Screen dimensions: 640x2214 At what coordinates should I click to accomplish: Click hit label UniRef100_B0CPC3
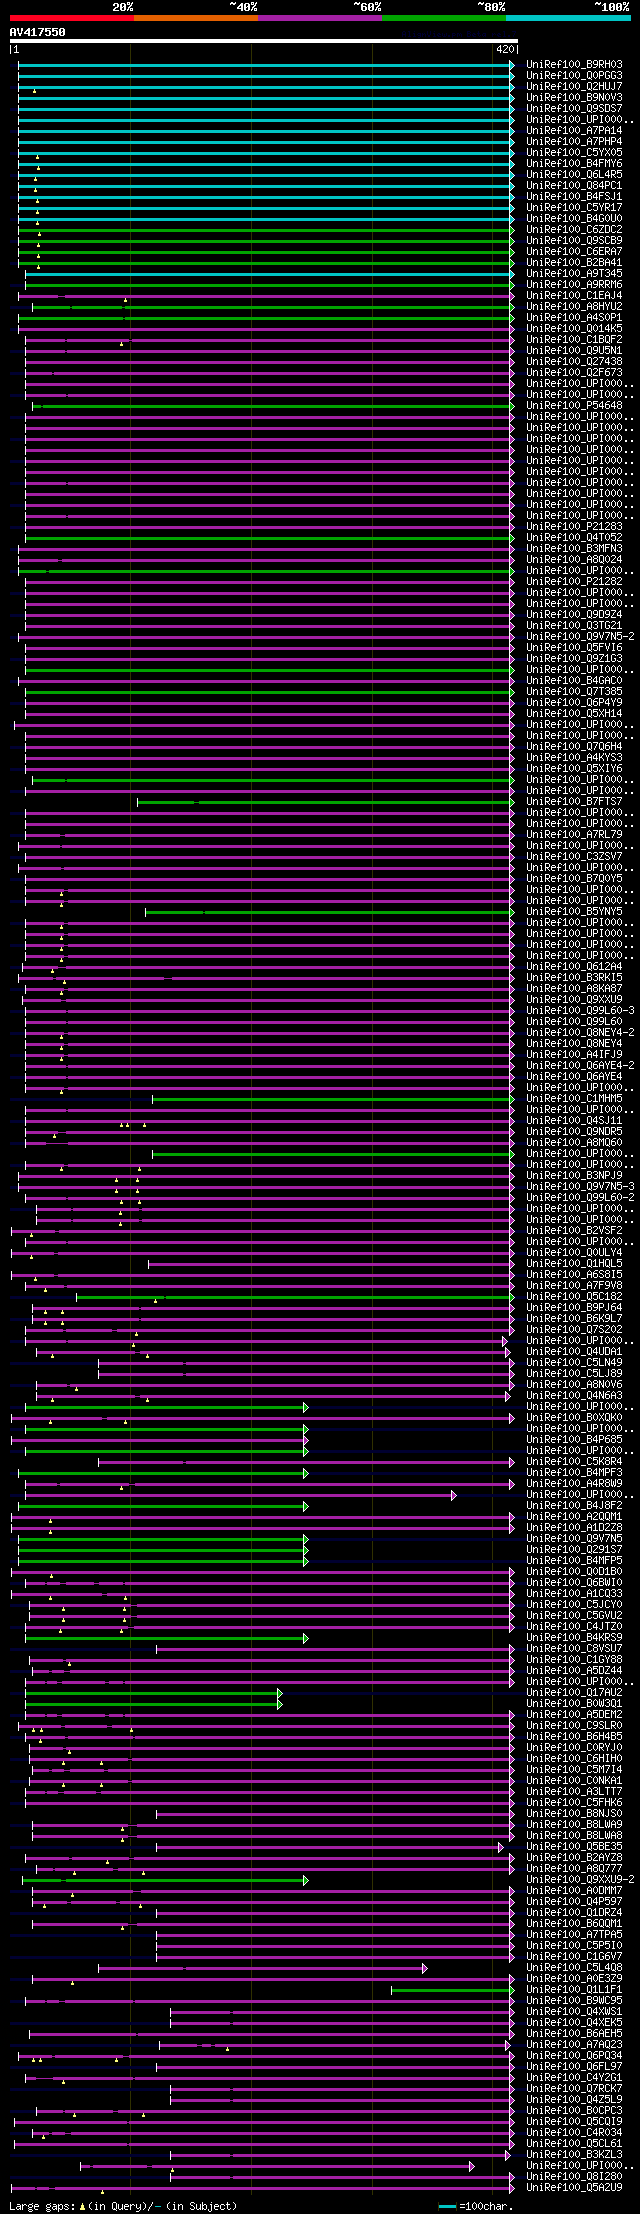pos(574,2110)
